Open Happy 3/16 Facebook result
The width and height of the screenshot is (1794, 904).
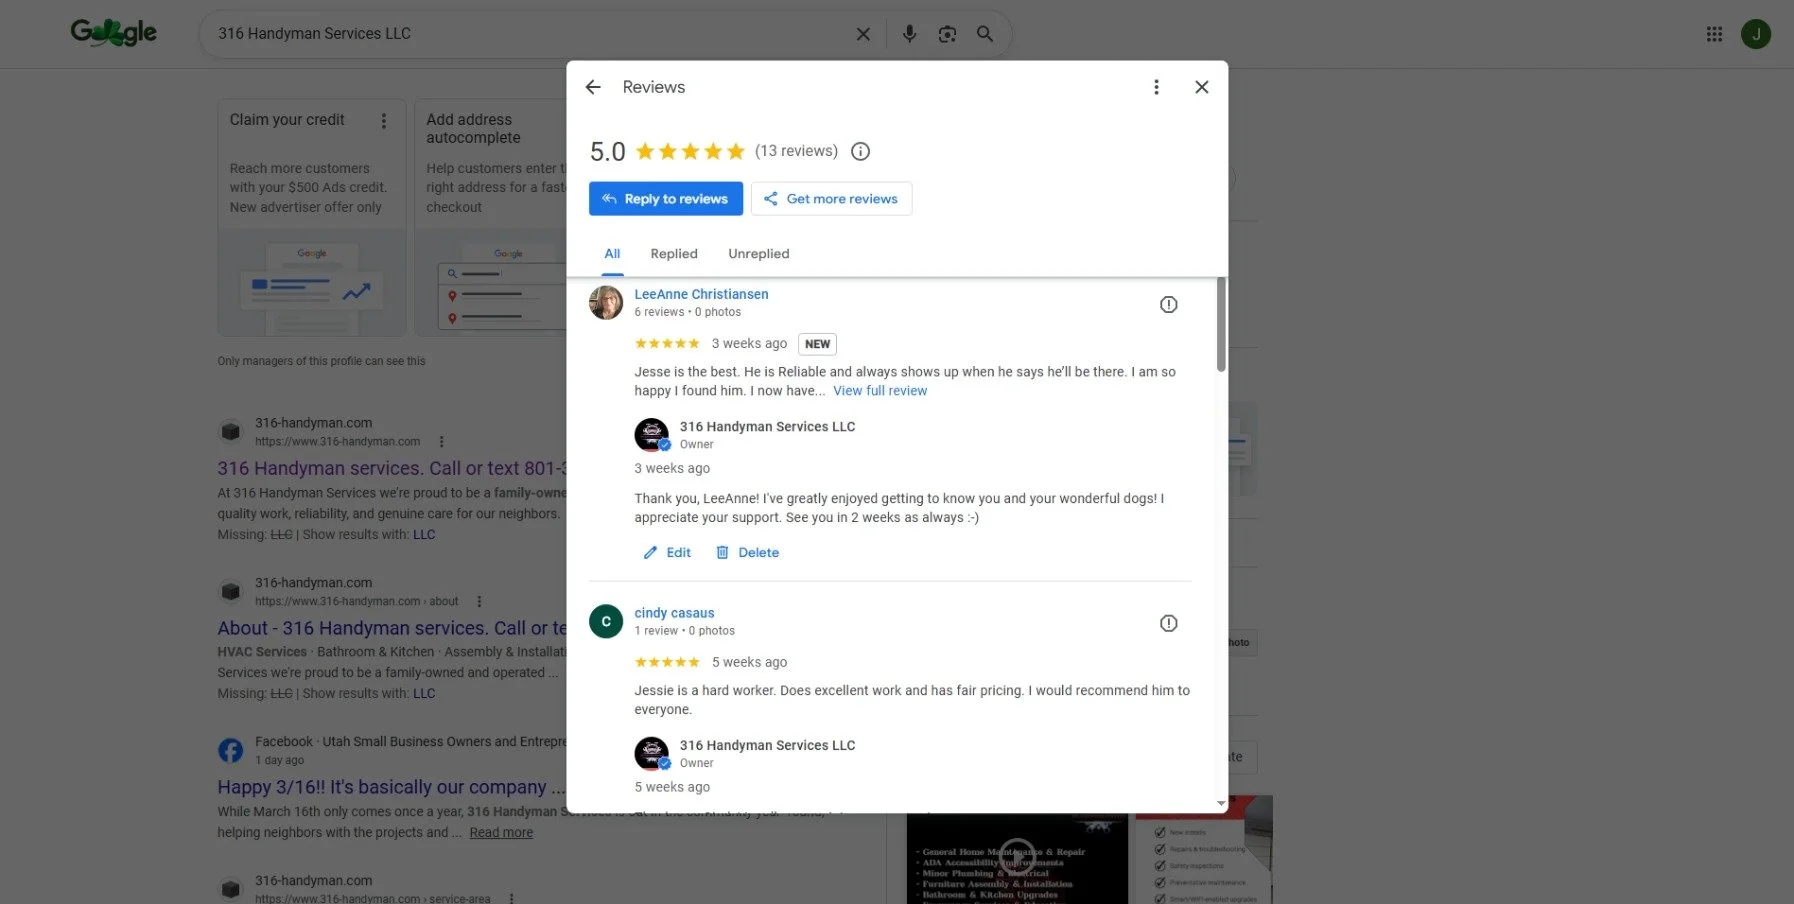point(392,787)
